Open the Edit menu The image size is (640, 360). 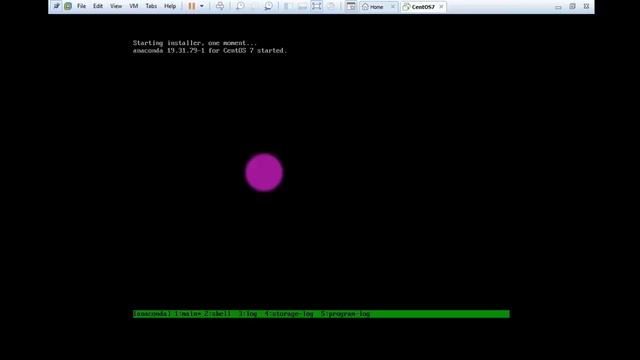point(98,6)
